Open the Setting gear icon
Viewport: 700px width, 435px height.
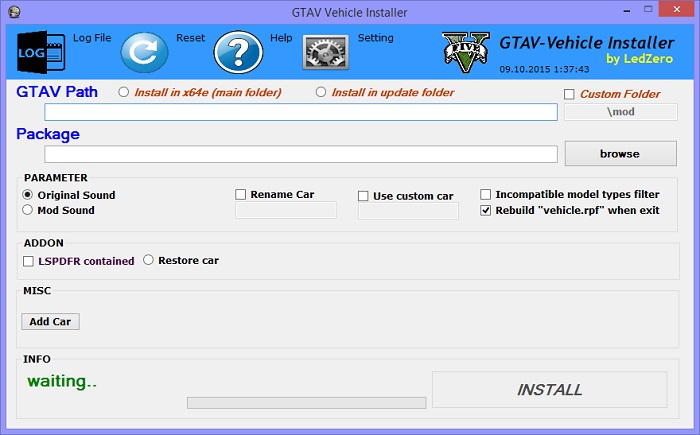pyautogui.click(x=325, y=54)
